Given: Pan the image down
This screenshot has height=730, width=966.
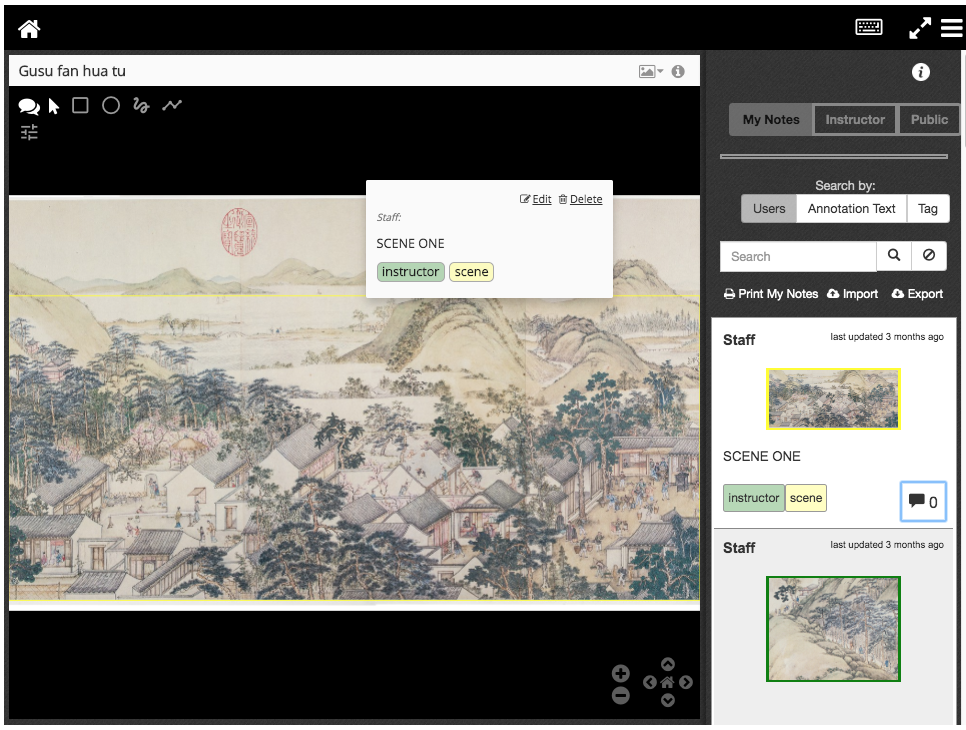Looking at the screenshot, I should coord(668,700).
